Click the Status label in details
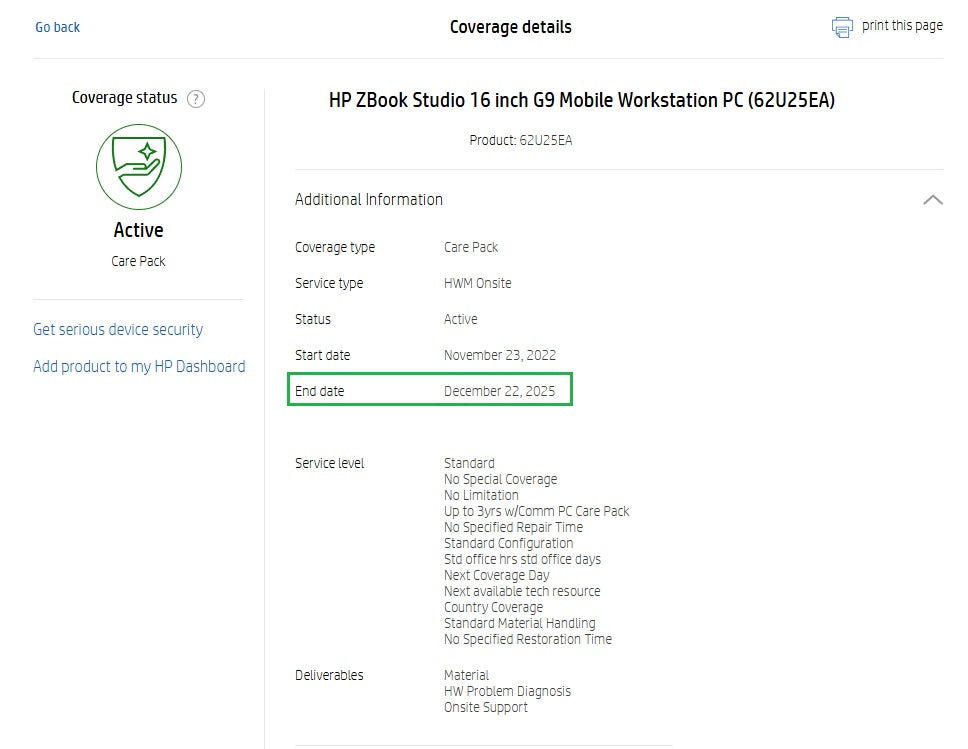 313,319
